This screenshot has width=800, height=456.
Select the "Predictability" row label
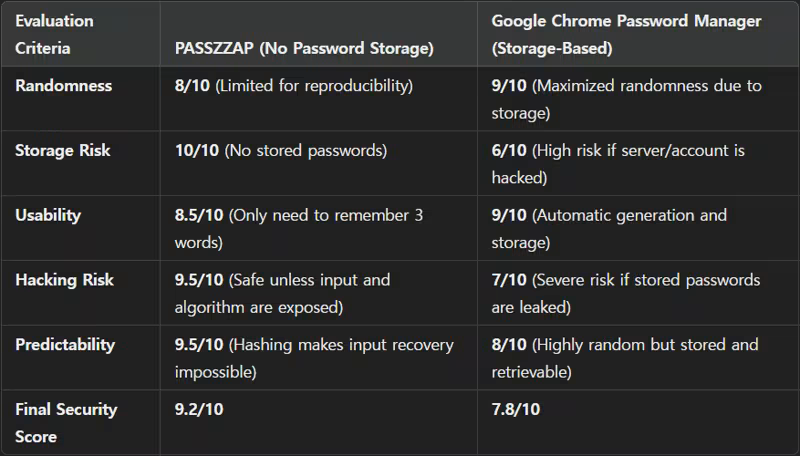[x=65, y=345]
